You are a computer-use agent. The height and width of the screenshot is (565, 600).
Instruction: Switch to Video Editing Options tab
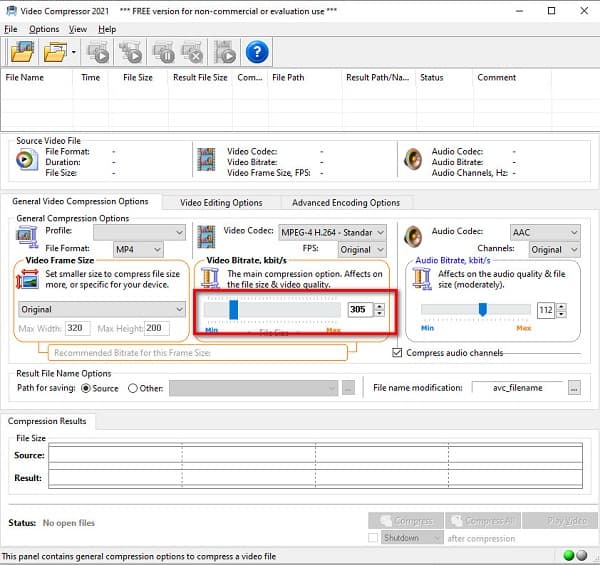(x=221, y=202)
